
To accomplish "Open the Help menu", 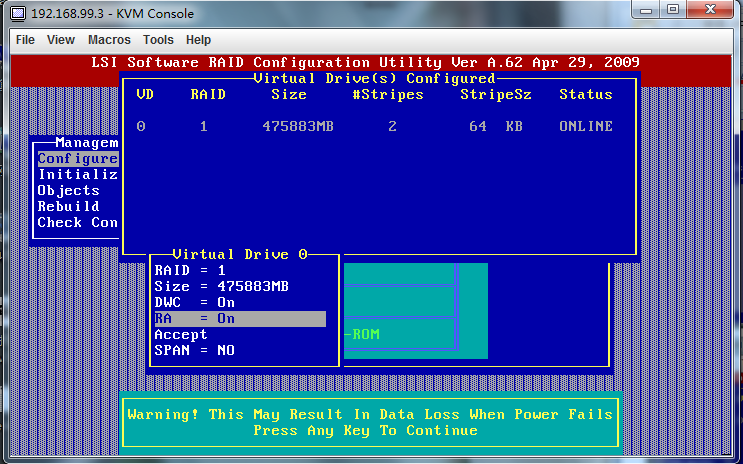I will (198, 40).
